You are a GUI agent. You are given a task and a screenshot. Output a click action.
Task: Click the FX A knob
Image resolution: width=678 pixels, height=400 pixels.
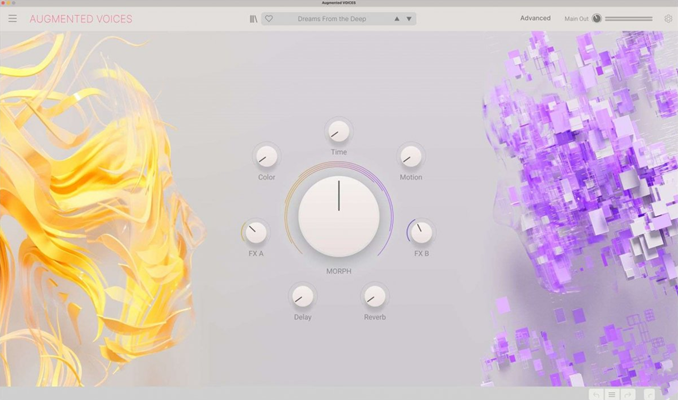point(256,232)
